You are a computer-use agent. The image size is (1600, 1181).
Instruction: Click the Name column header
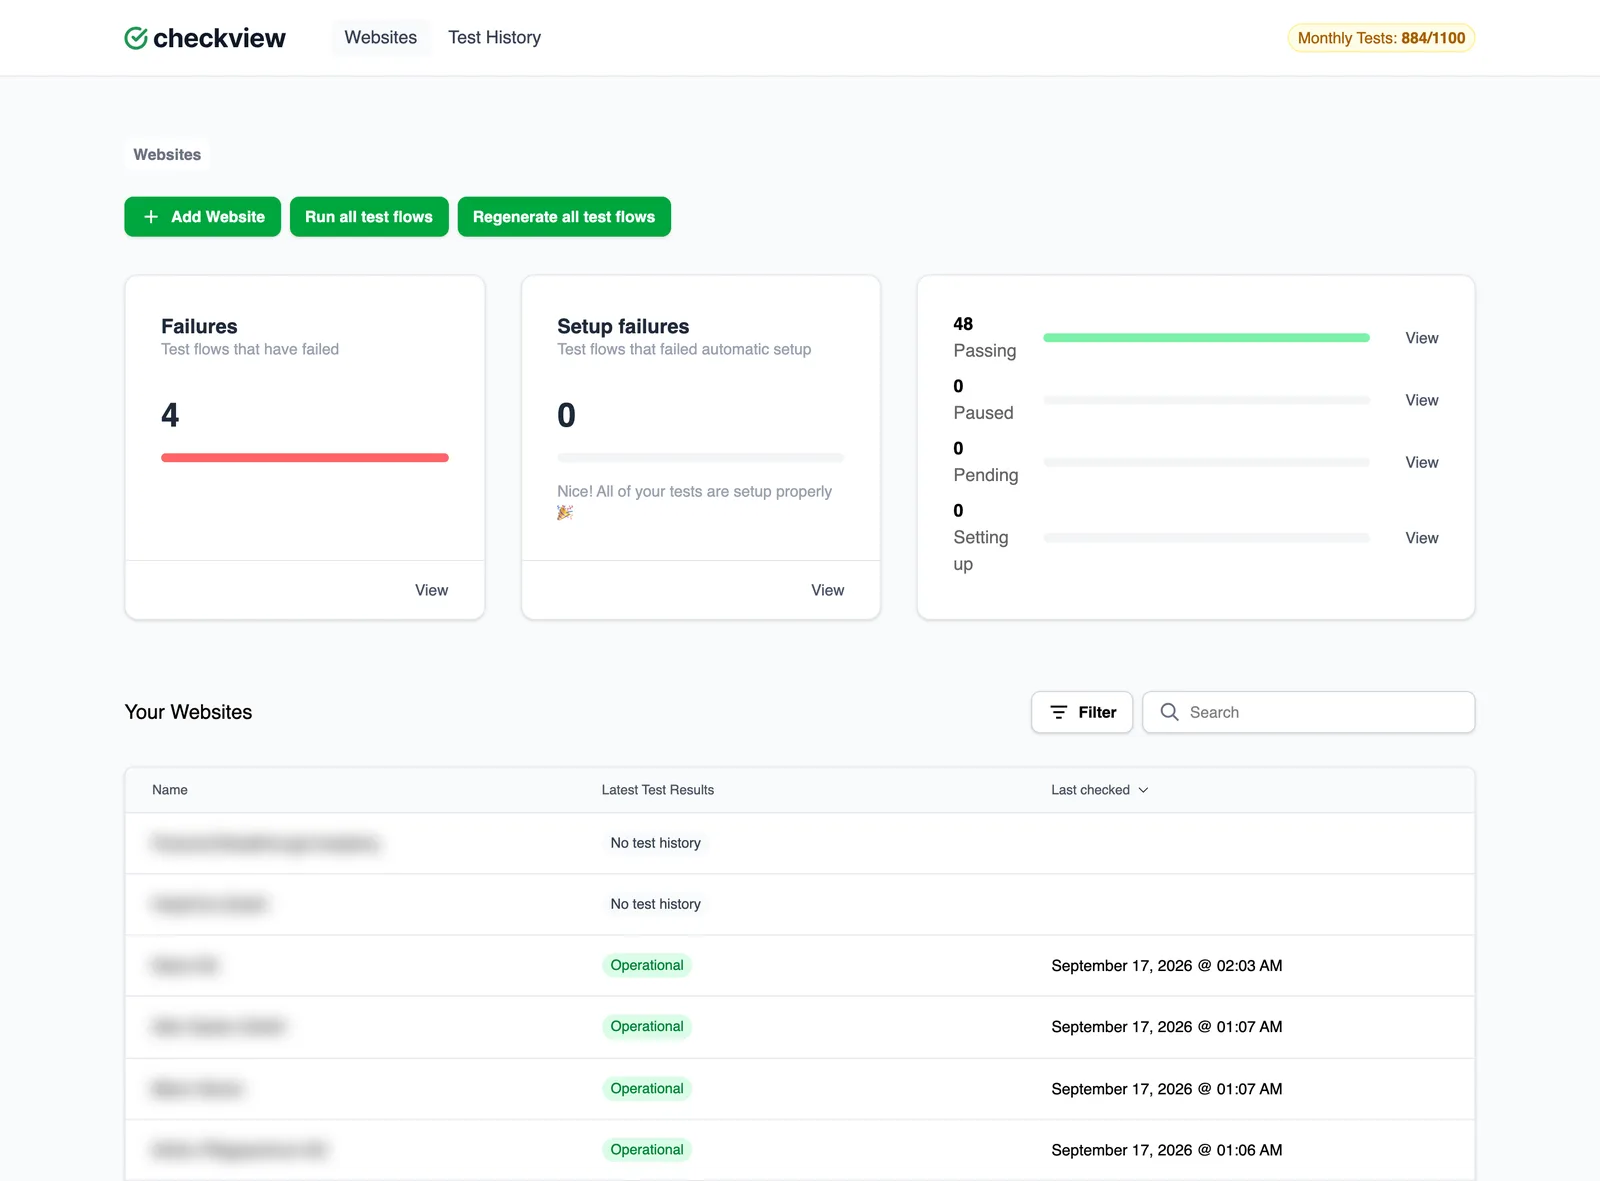pos(170,790)
